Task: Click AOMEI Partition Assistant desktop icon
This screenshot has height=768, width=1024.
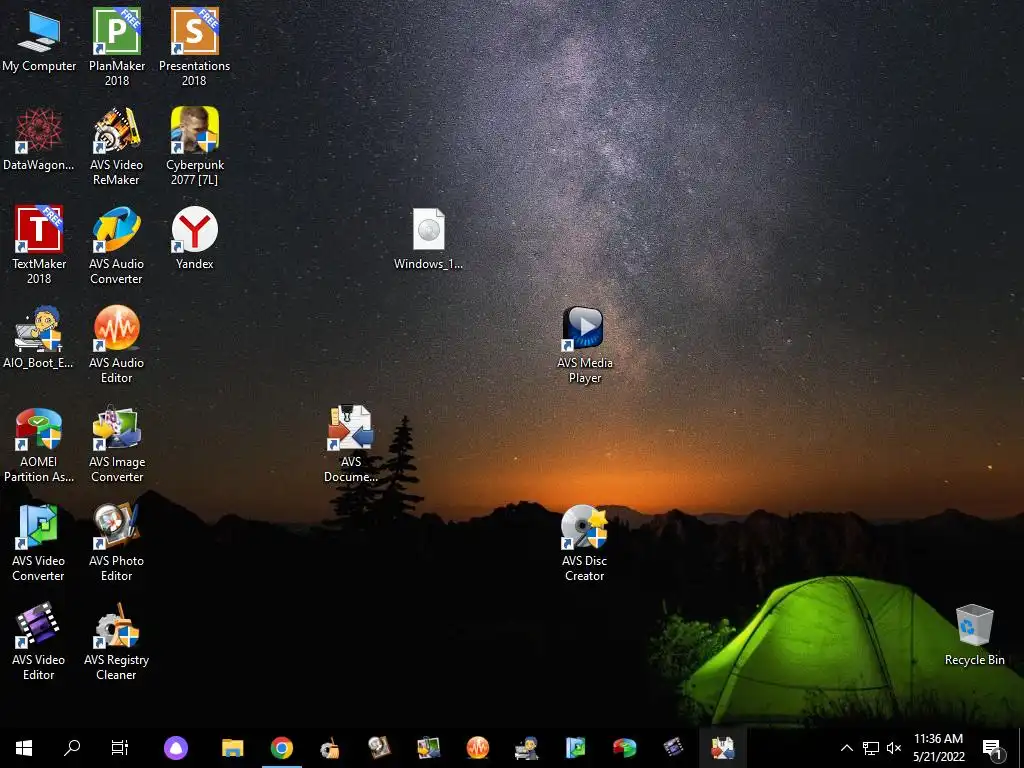Action: pos(39,445)
